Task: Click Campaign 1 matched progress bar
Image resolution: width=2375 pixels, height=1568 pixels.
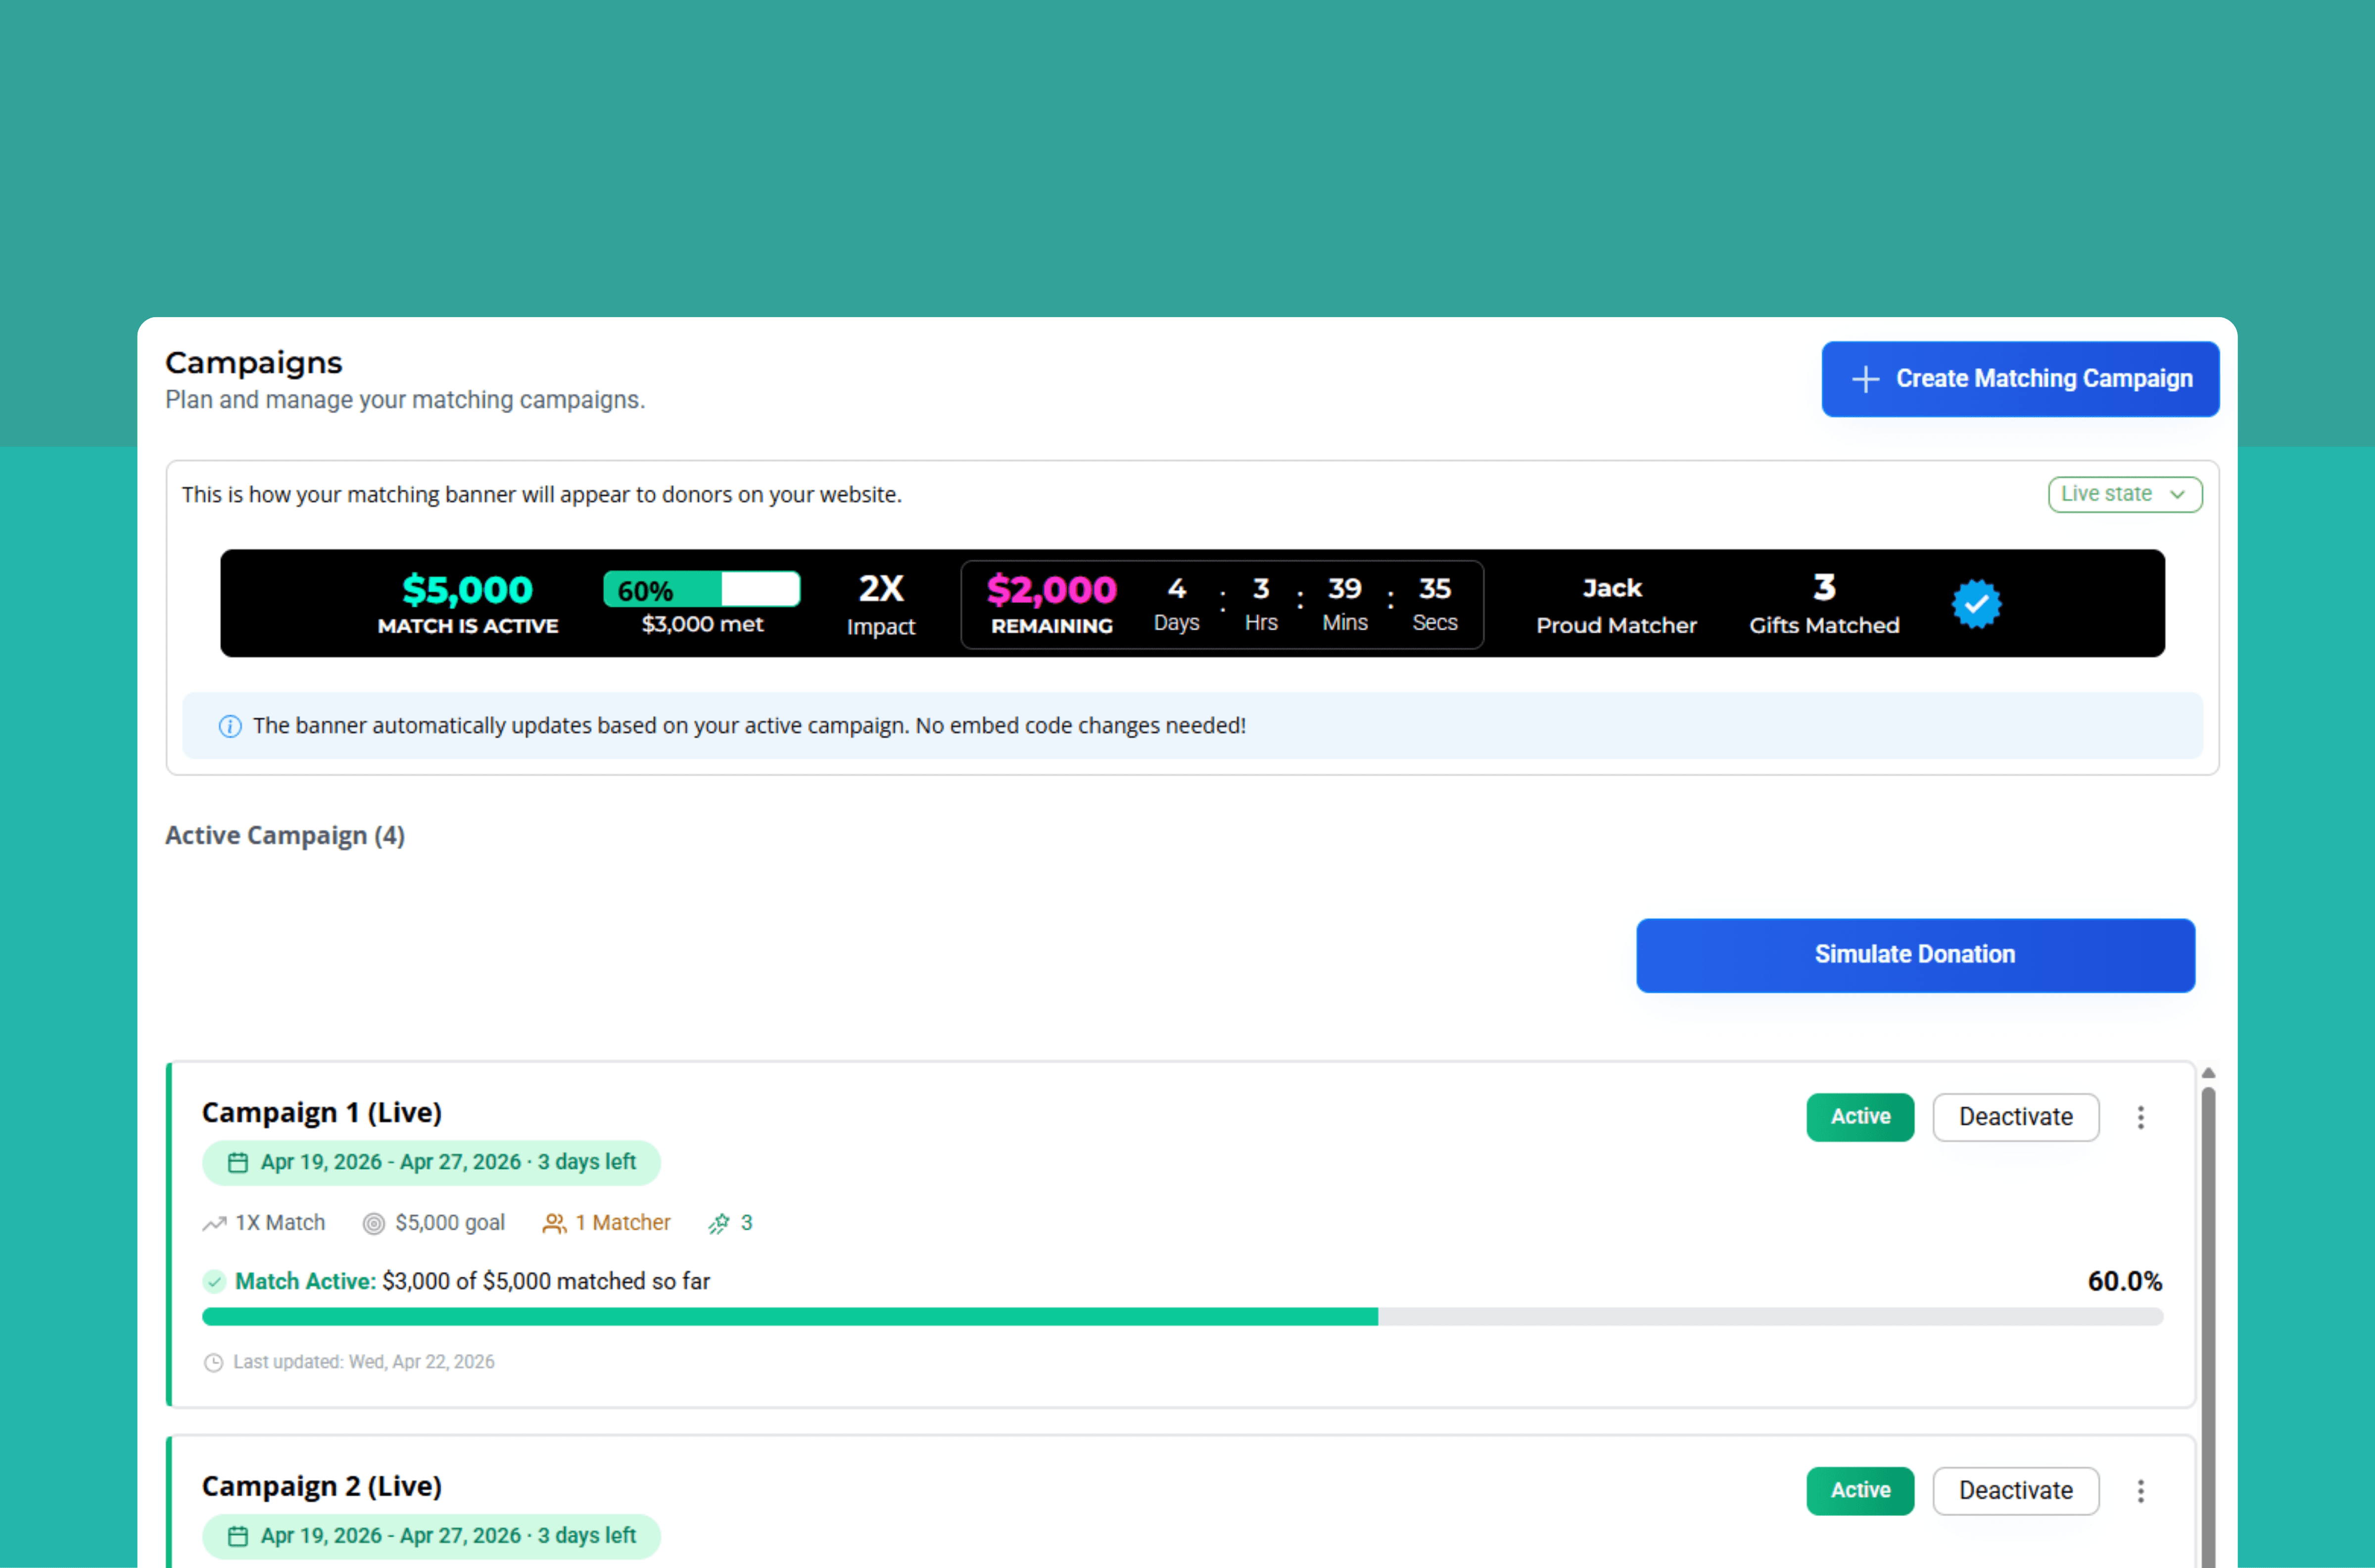Action: pos(1181,1317)
